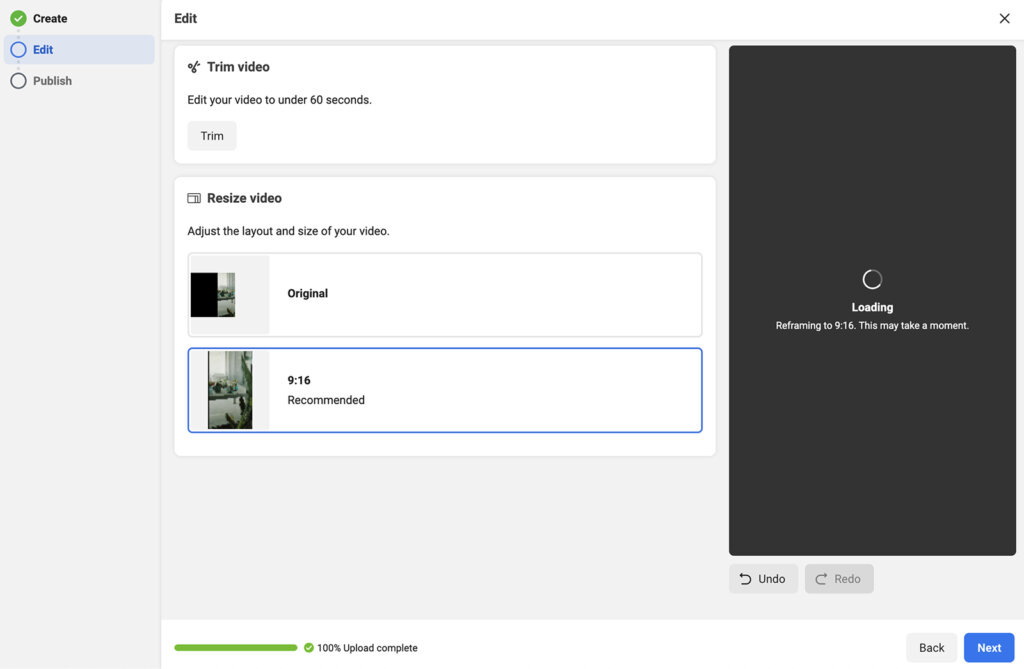The width and height of the screenshot is (1024, 669).
Task: Click the Resize video panel icon
Action: pyautogui.click(x=192, y=197)
